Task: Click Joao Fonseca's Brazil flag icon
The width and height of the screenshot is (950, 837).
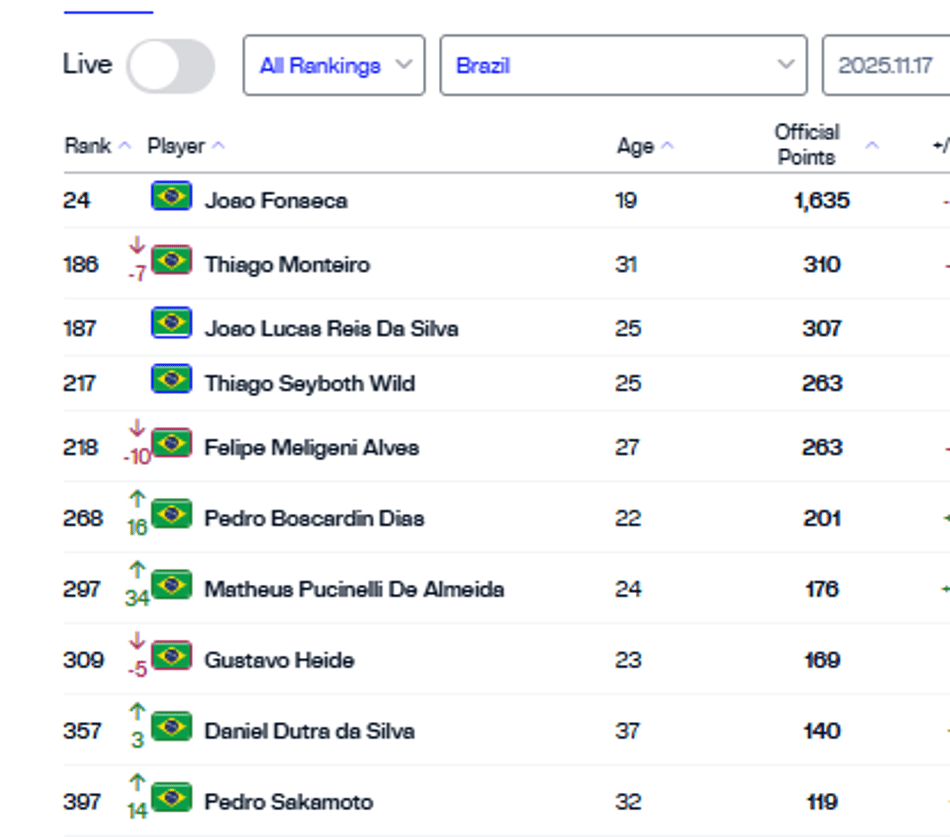Action: tap(171, 196)
